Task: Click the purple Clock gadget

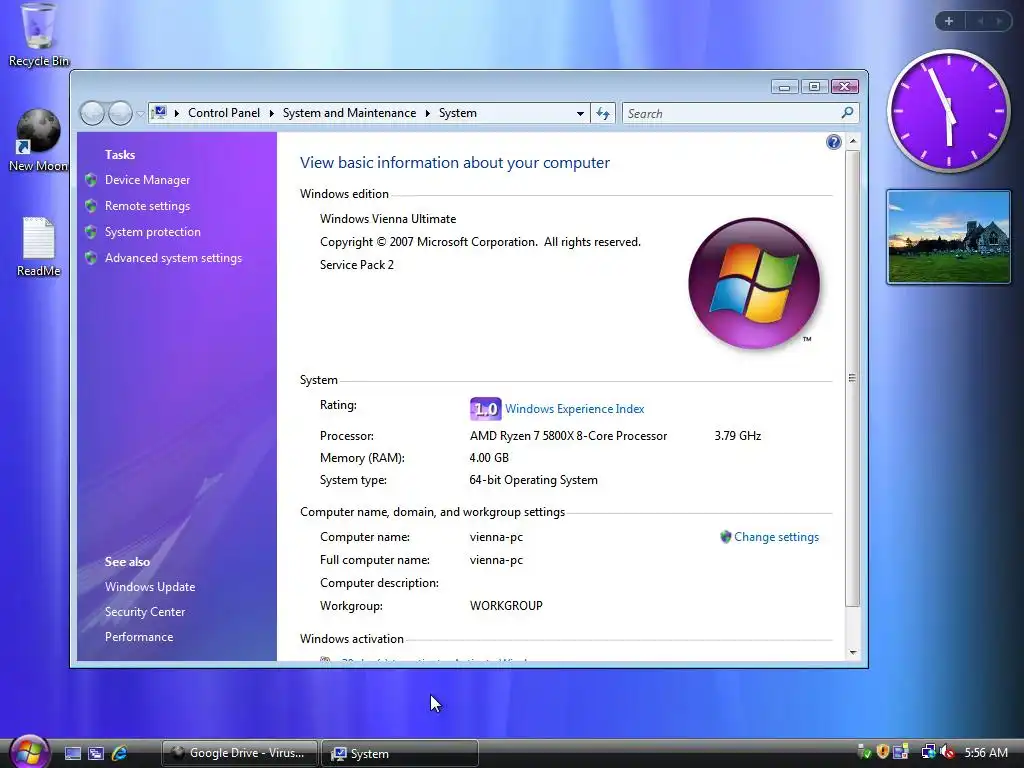Action: tap(948, 111)
